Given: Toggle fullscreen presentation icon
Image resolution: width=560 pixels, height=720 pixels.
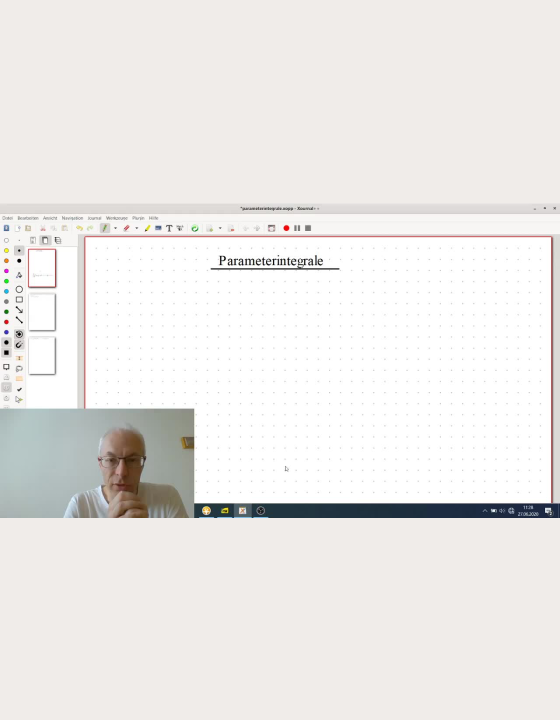Looking at the screenshot, I should click(x=271, y=228).
